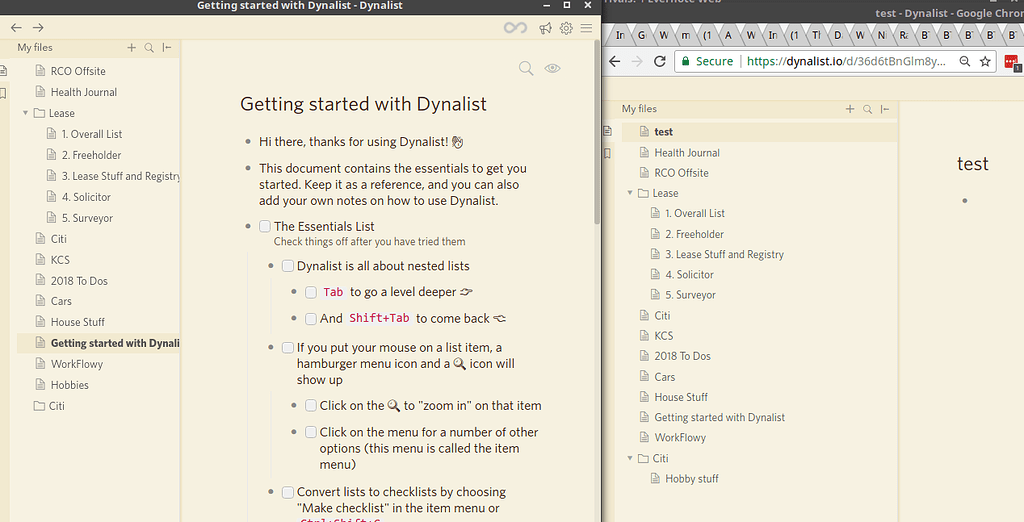Image resolution: width=1024 pixels, height=522 pixels.
Task: Collapse the Citi folder in Chrome window
Action: pyautogui.click(x=630, y=459)
